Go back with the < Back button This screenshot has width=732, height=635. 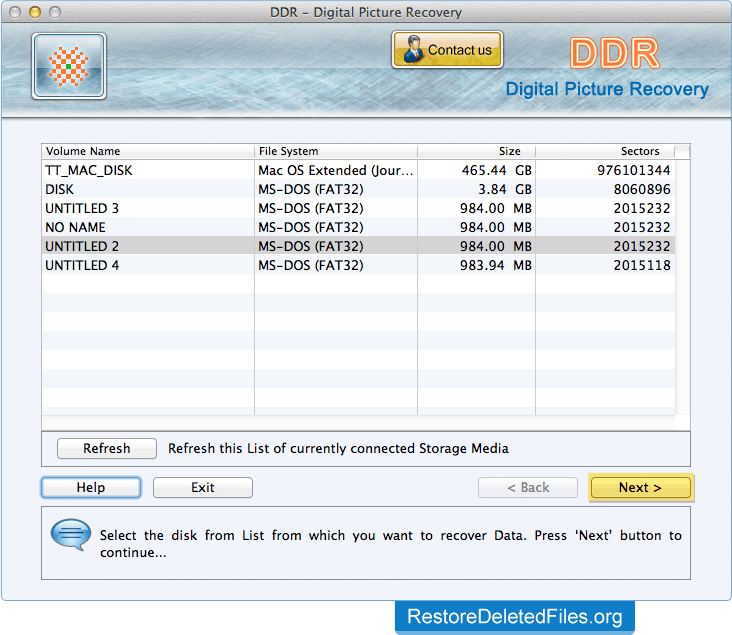pos(528,487)
